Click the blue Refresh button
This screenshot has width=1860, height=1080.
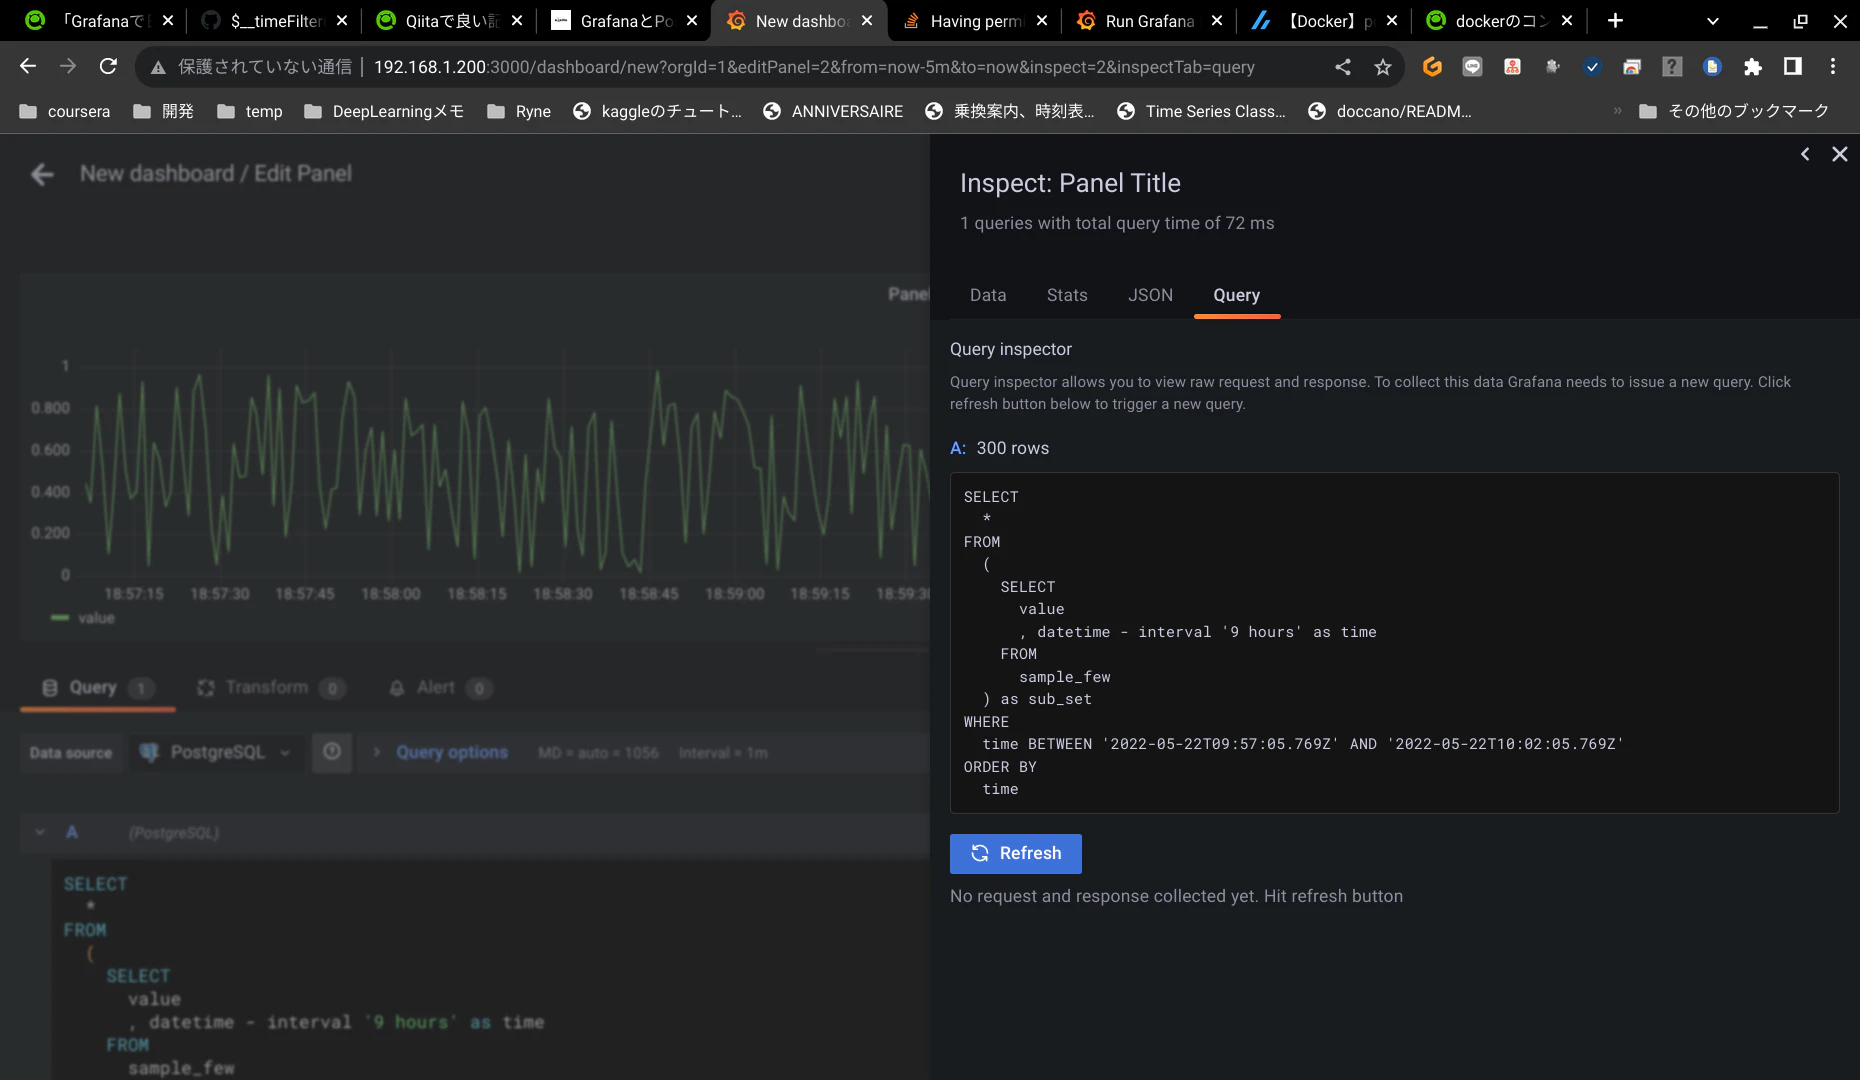click(1016, 853)
